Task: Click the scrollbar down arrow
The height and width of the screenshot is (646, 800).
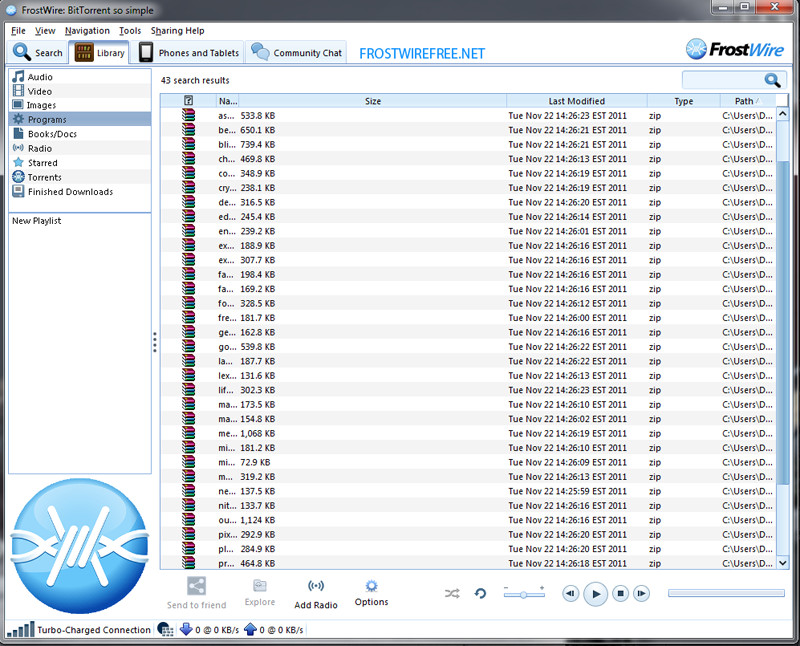Action: click(782, 563)
